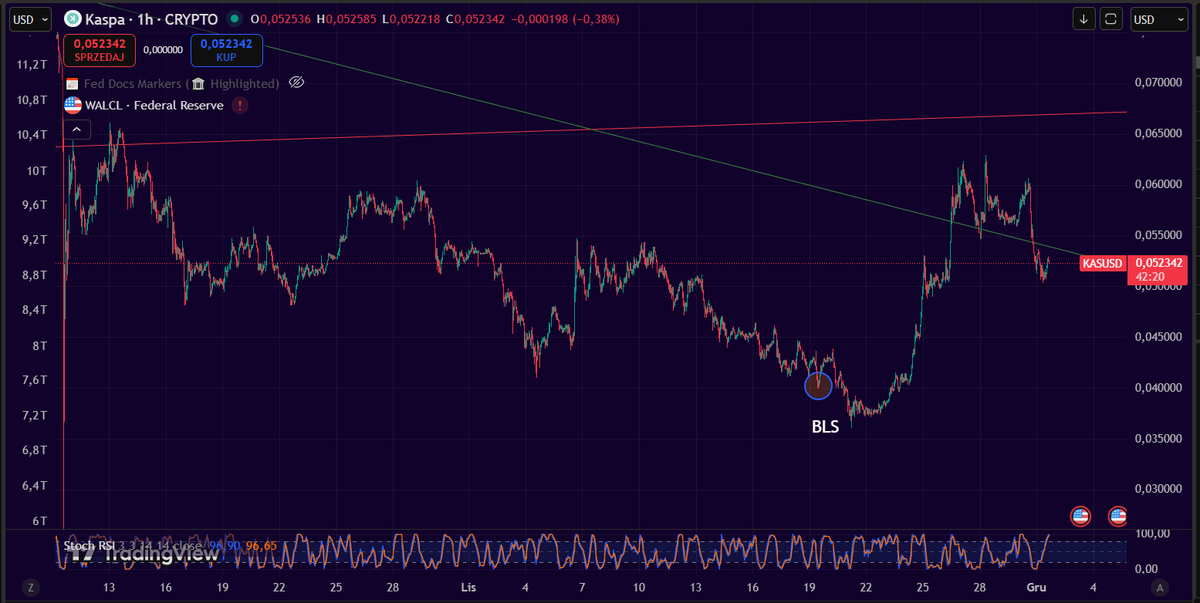Click the Kaspa coin logo icon

tap(73, 19)
